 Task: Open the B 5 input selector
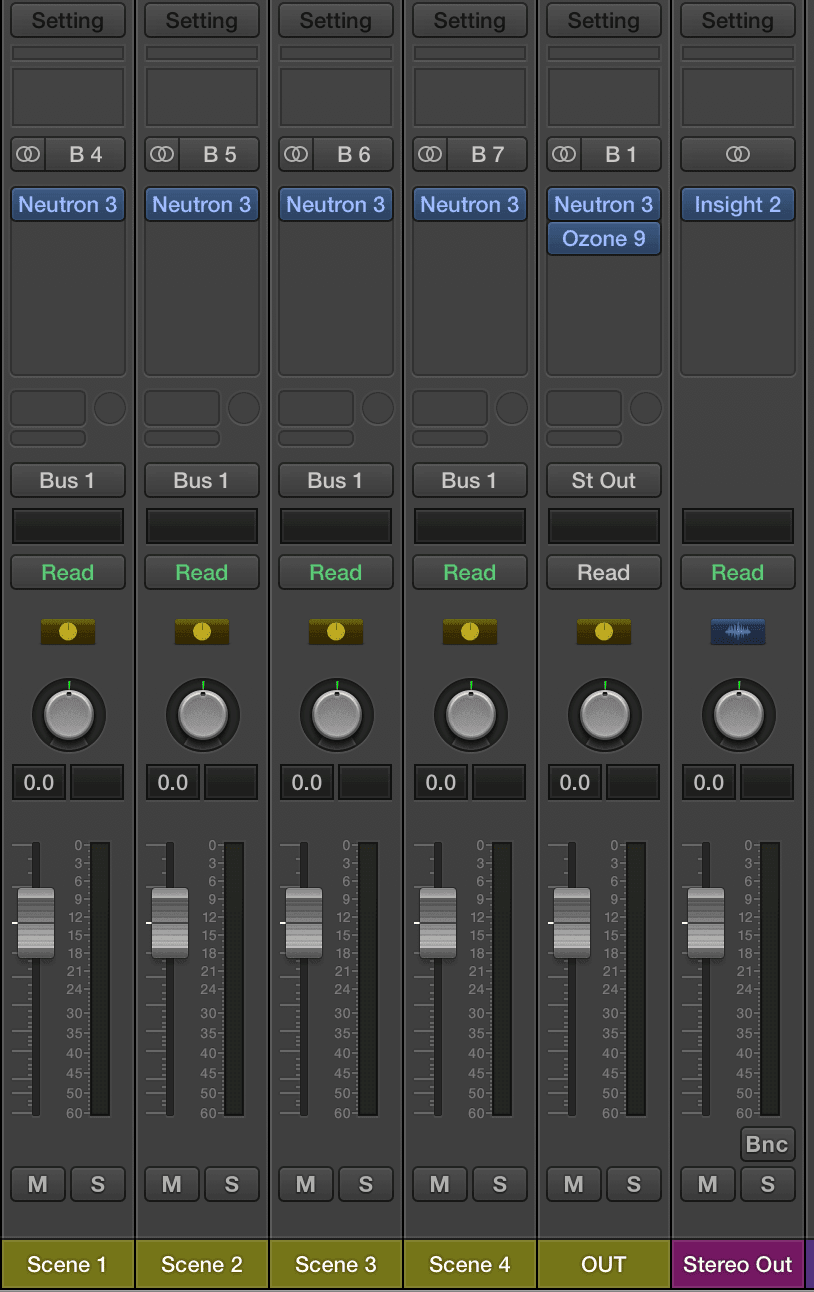pyautogui.click(x=220, y=154)
